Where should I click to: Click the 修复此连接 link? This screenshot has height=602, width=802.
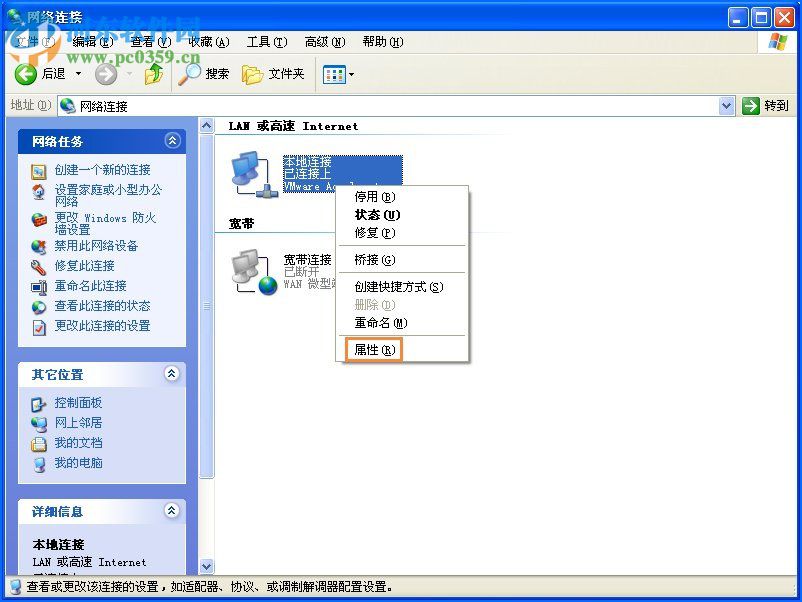pyautogui.click(x=84, y=266)
